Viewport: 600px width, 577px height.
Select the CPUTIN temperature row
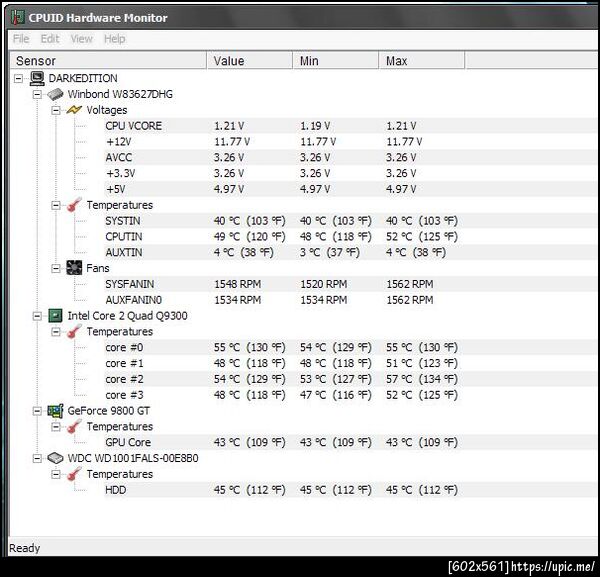[x=350, y=236]
